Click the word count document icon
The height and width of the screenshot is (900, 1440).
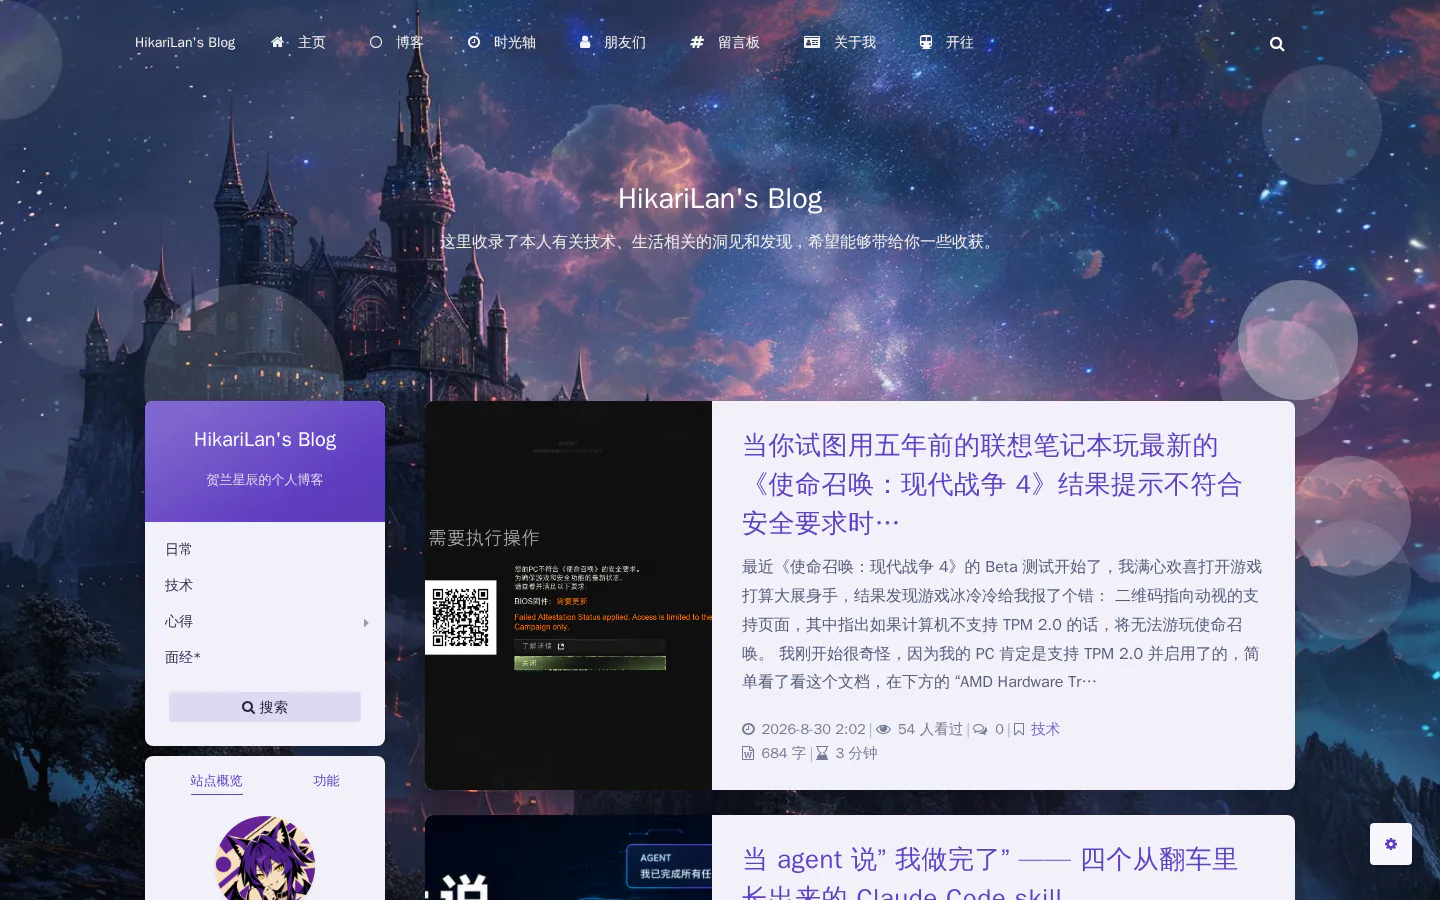(x=748, y=753)
